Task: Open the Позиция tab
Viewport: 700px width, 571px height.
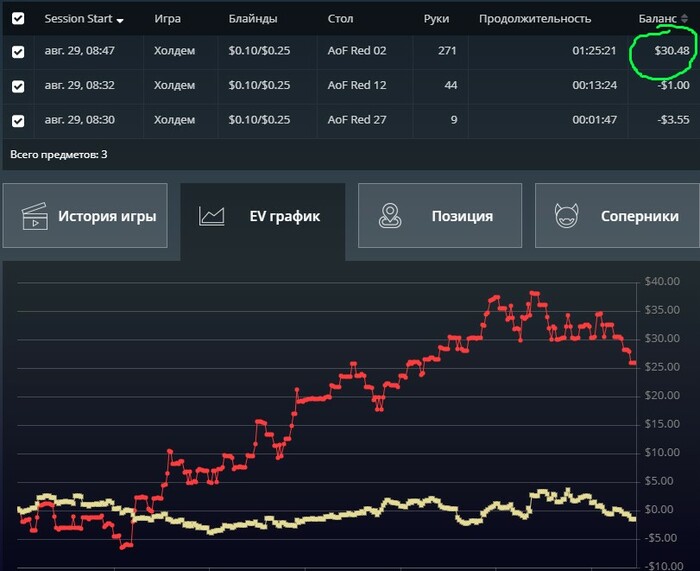Action: click(440, 216)
